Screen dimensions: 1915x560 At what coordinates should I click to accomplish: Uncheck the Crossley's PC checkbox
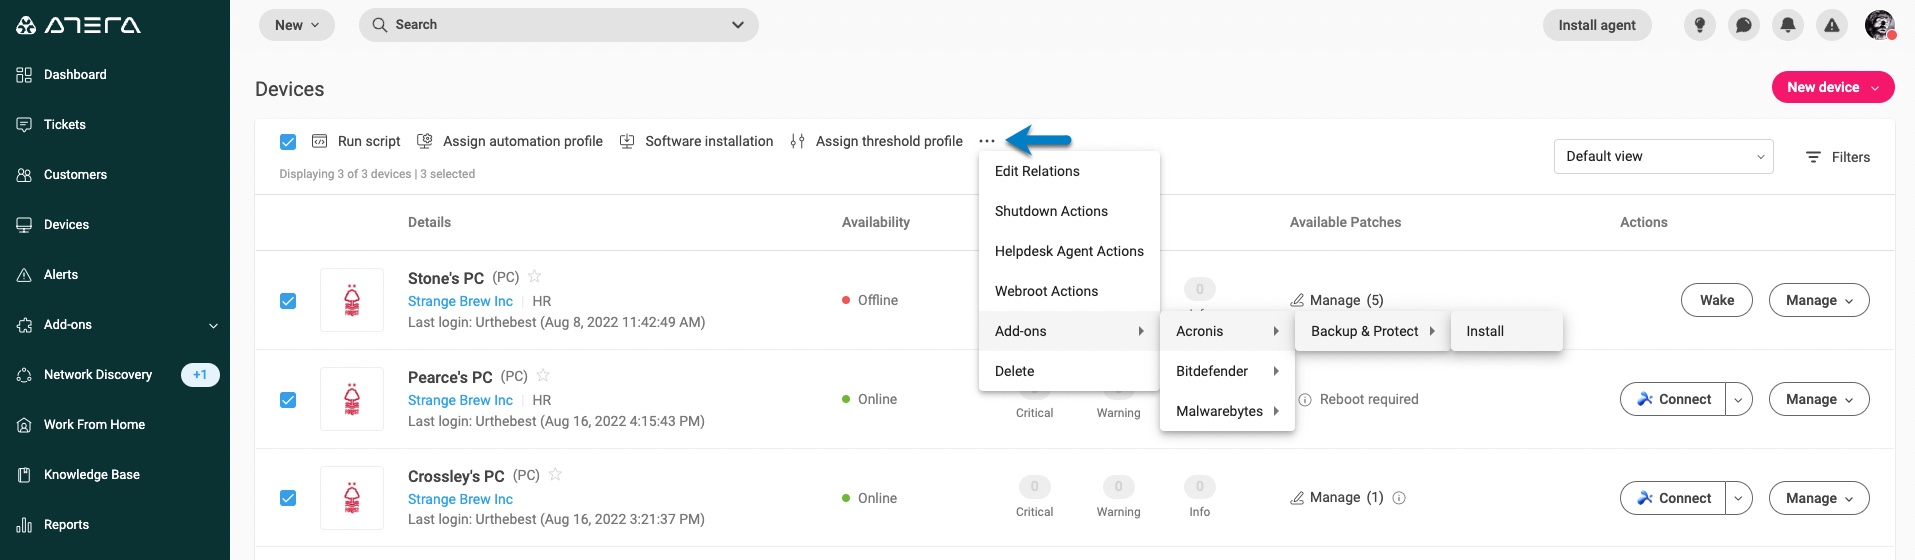(x=288, y=498)
